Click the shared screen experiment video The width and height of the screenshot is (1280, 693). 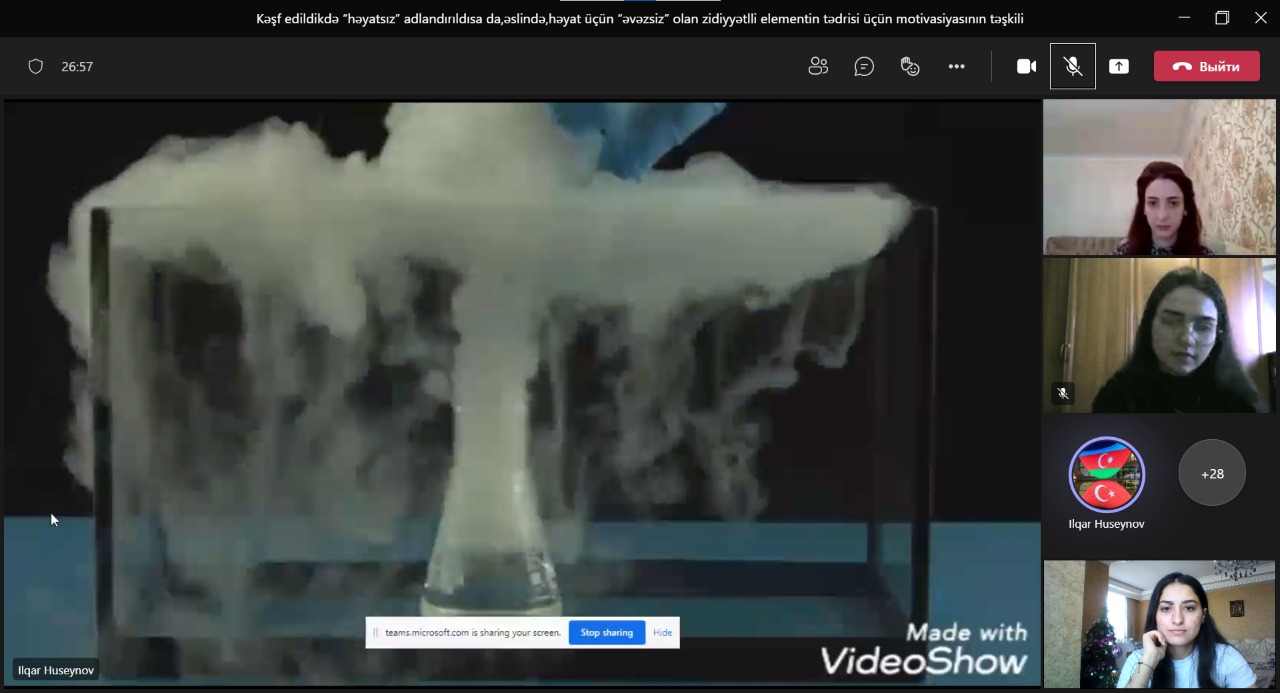pyautogui.click(x=520, y=390)
